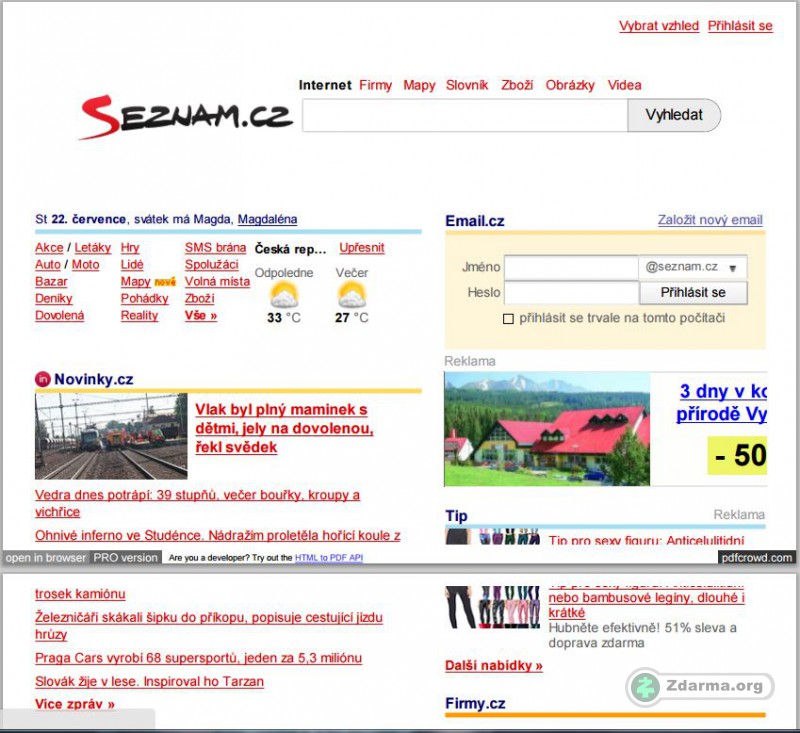
Task: Click the PRO version footer link
Action: (126, 558)
